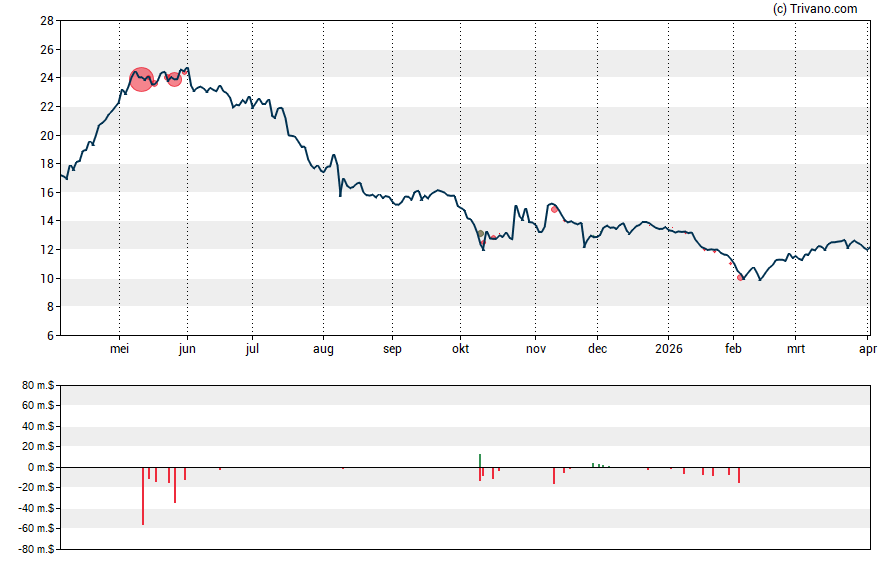The width and height of the screenshot is (888, 565).
Task: Click the '0 m.$' axis label
Action: tap(40, 467)
